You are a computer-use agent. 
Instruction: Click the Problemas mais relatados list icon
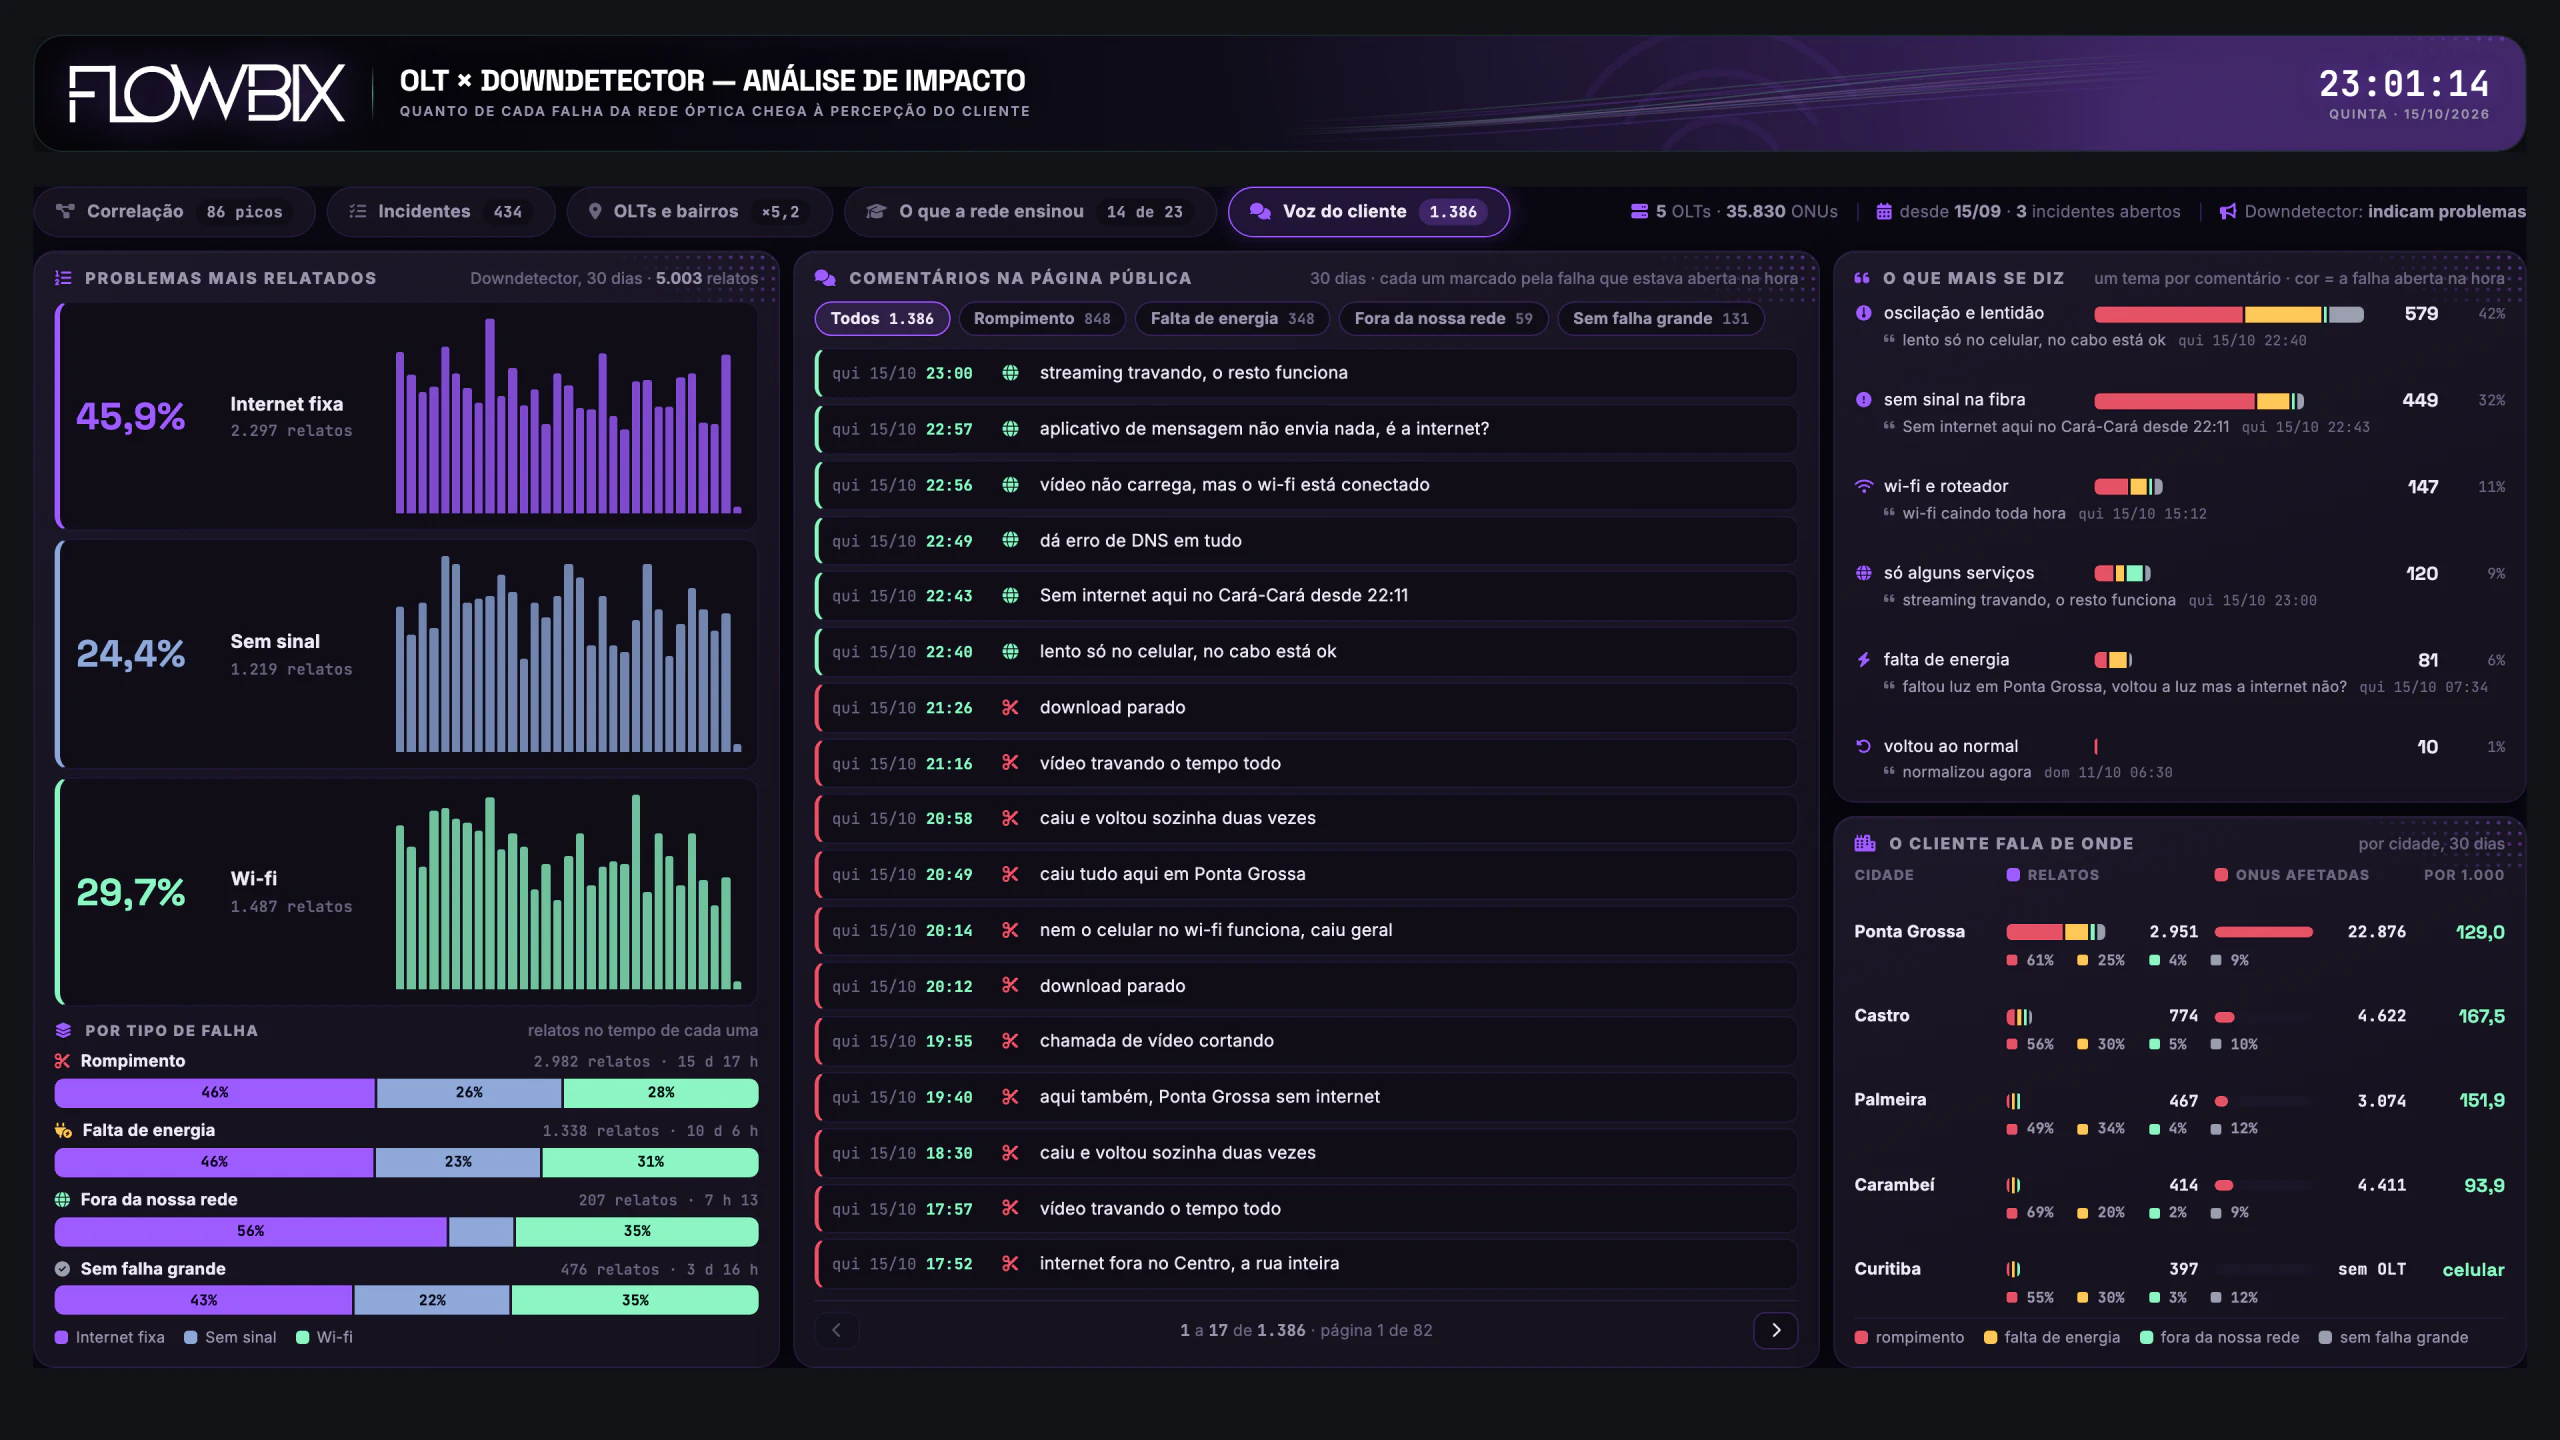point(63,279)
